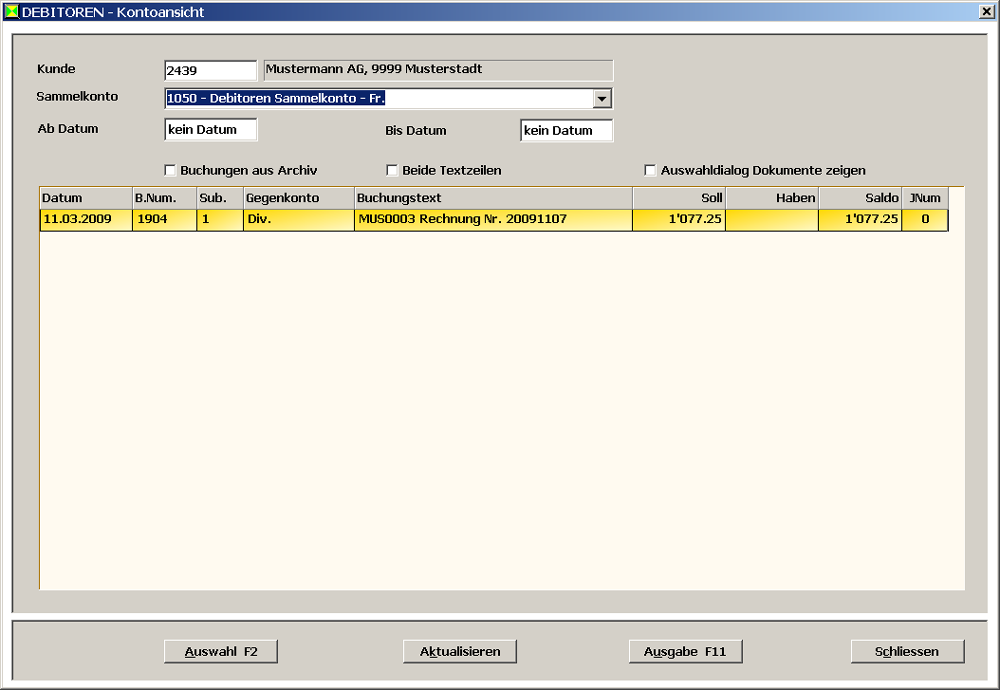Sort table by Saldo column header

860,198
